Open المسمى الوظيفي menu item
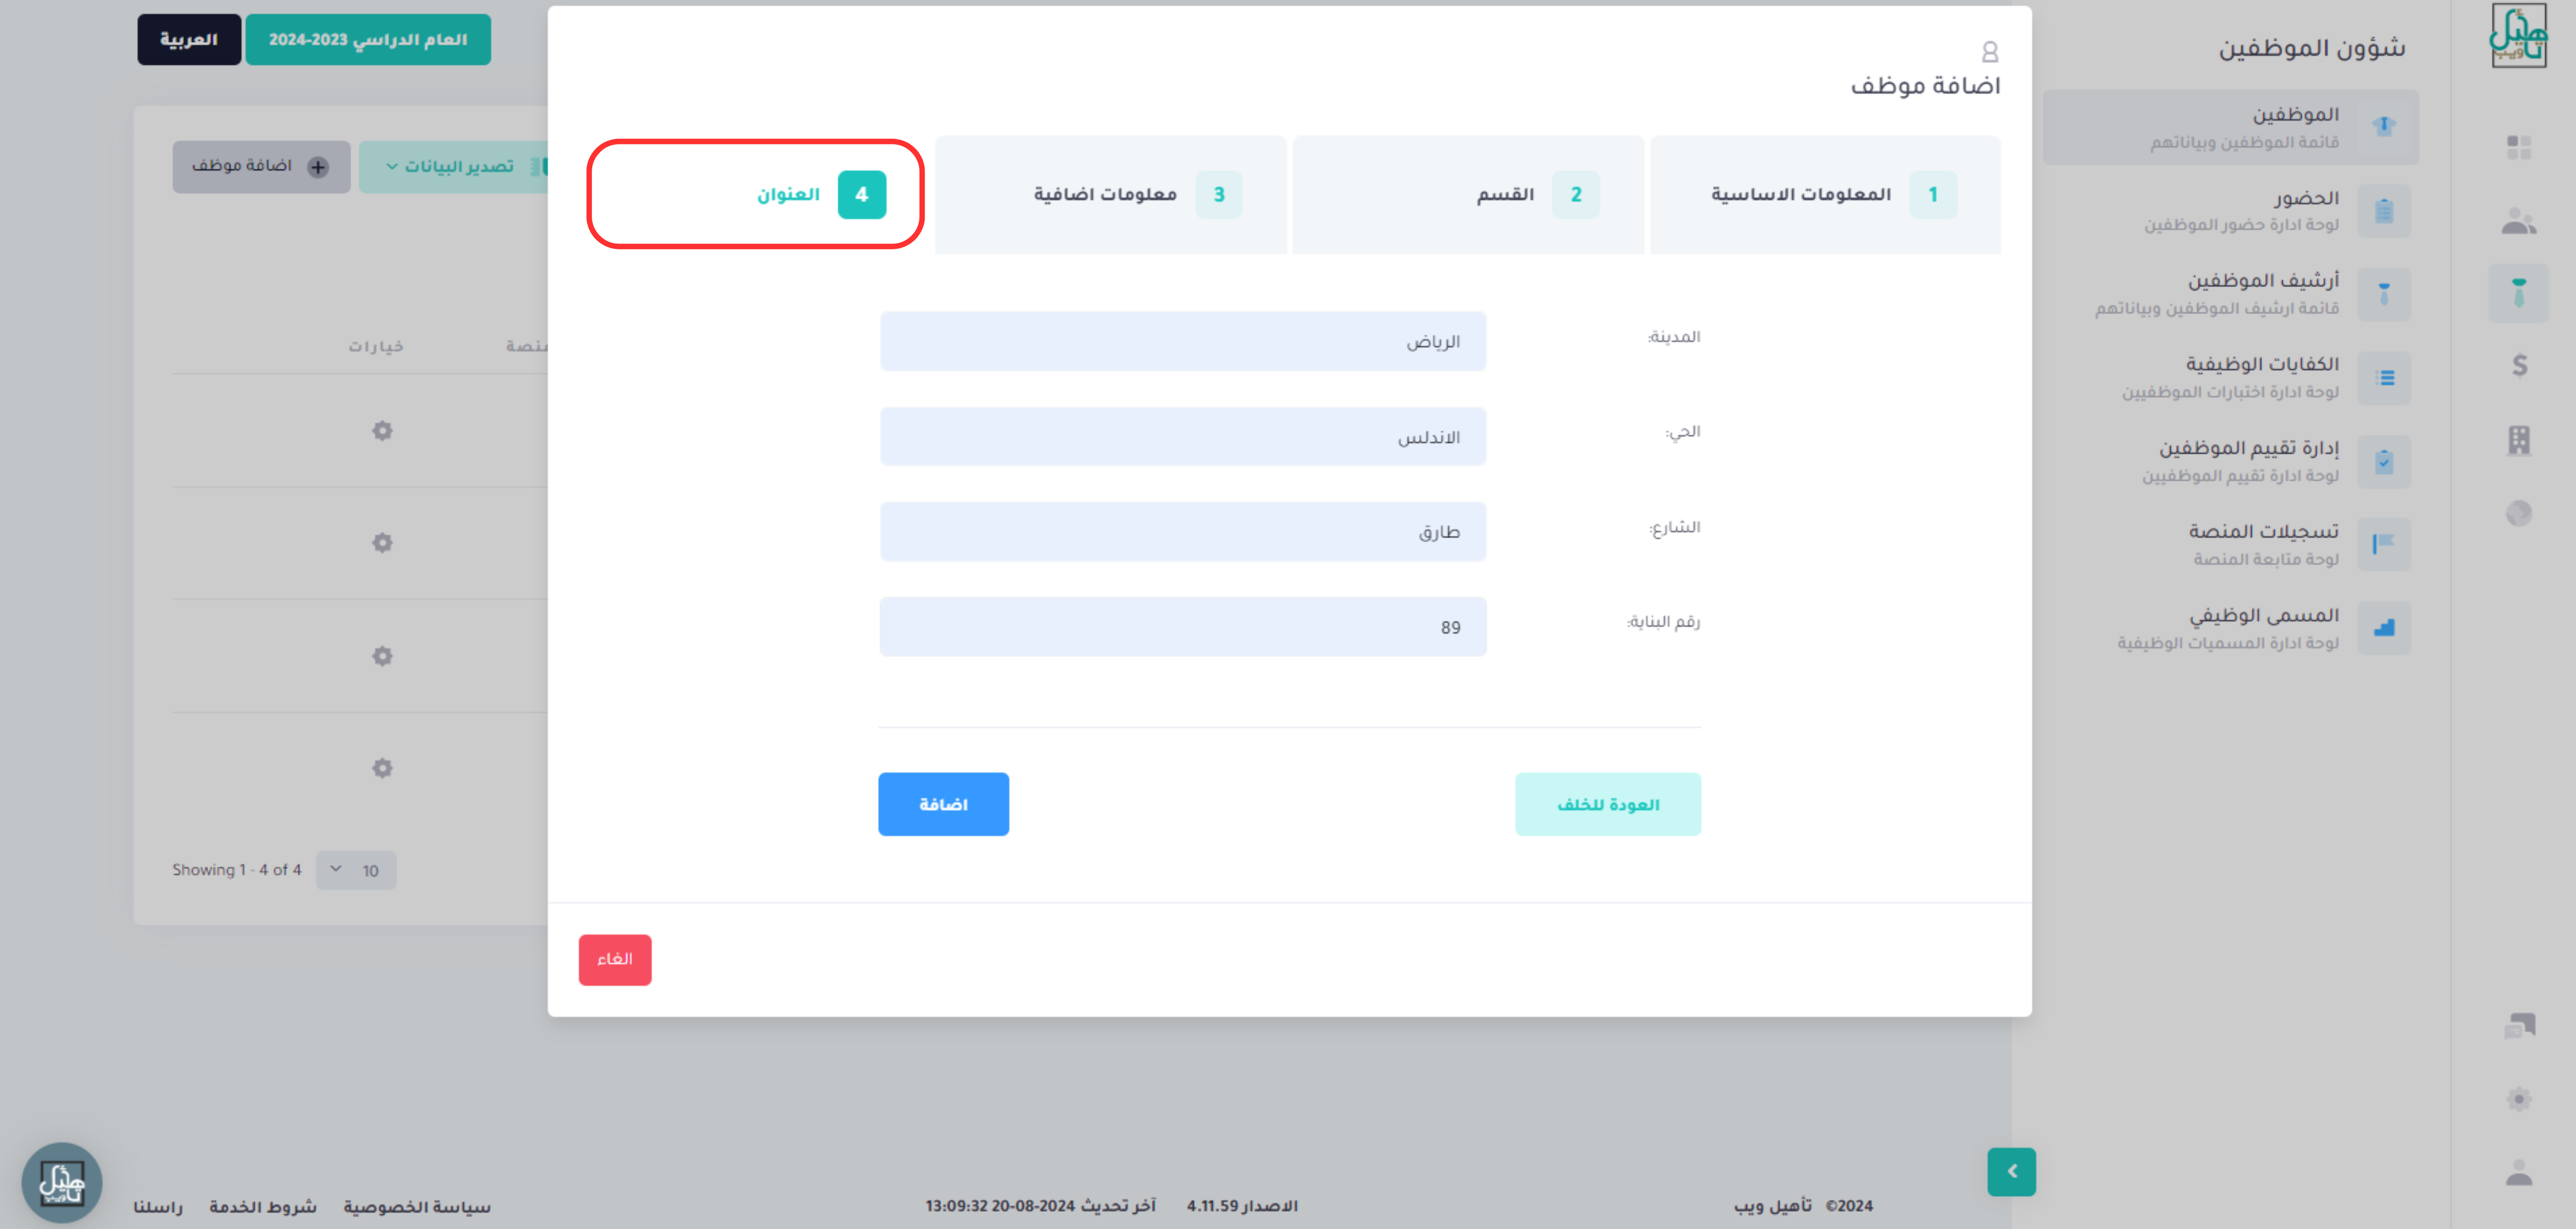 [x=2231, y=628]
